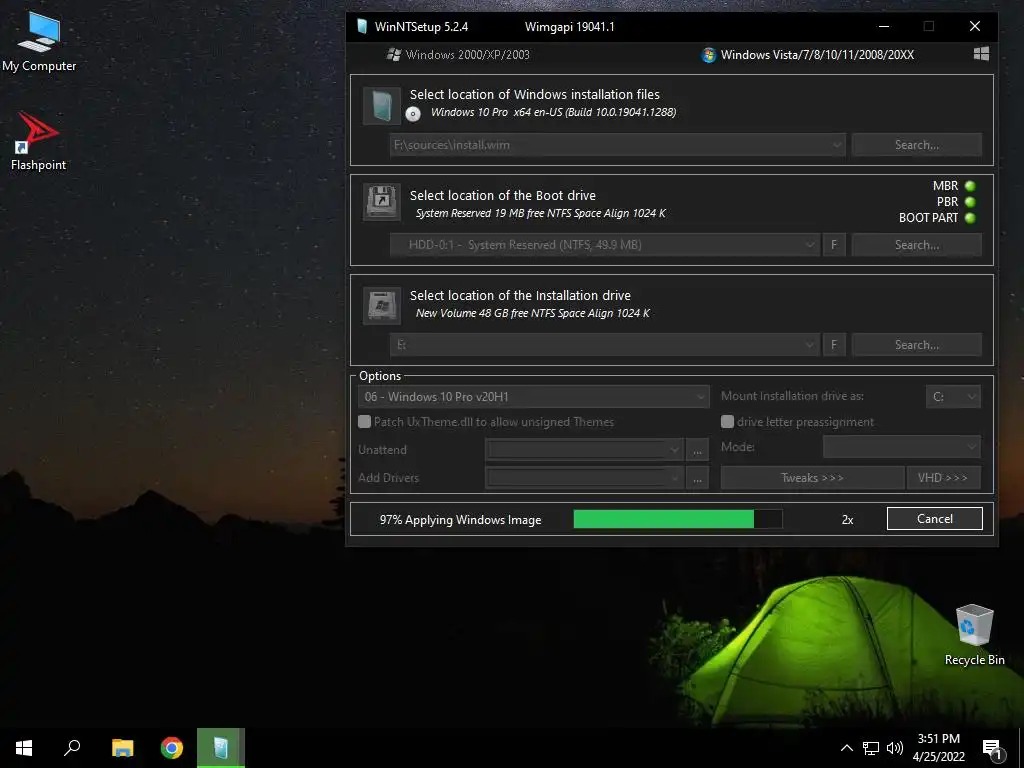Viewport: 1024px width, 768px height.
Task: Click System Reserved 19 MB free info text
Action: (x=541, y=213)
